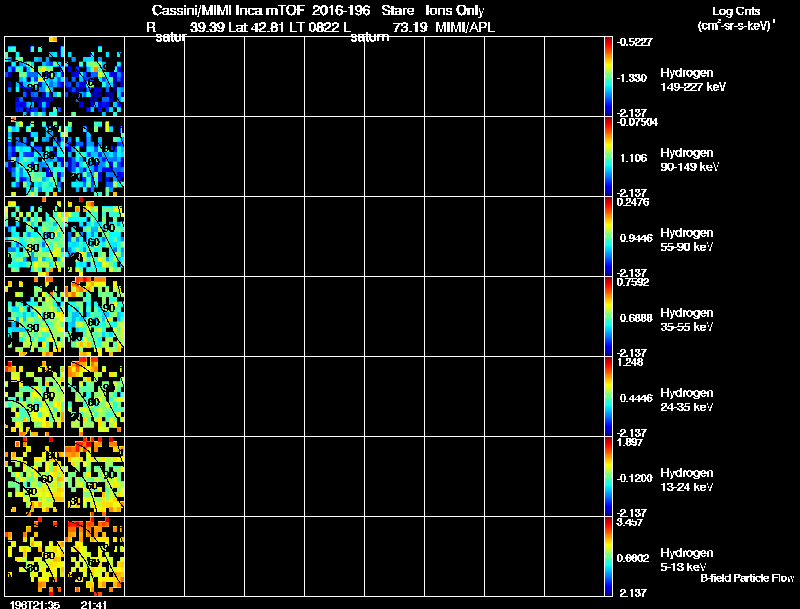
Task: Click the 'Hydrogen 24-35 keV' label
Action: (x=687, y=400)
